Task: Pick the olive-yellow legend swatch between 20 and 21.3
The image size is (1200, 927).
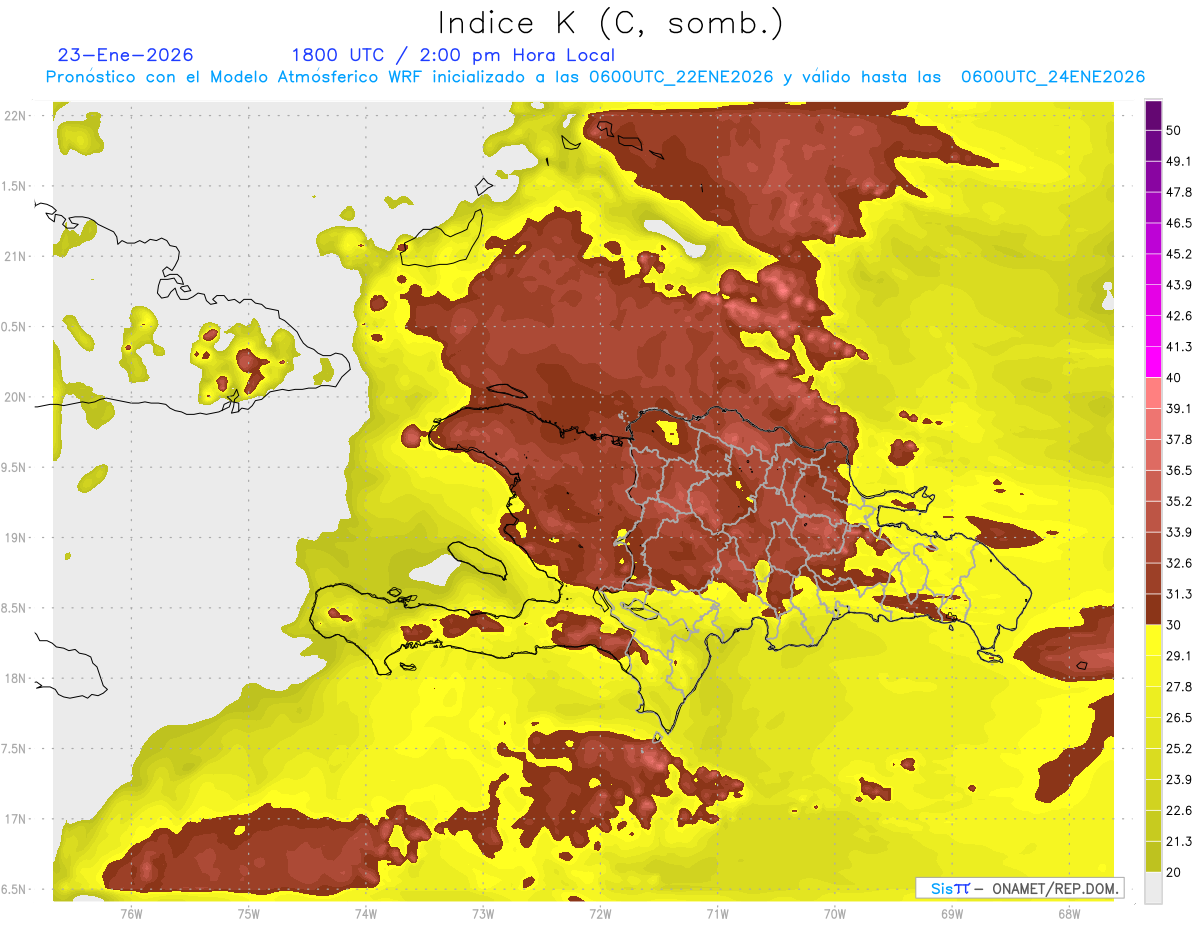Action: 1153,857
